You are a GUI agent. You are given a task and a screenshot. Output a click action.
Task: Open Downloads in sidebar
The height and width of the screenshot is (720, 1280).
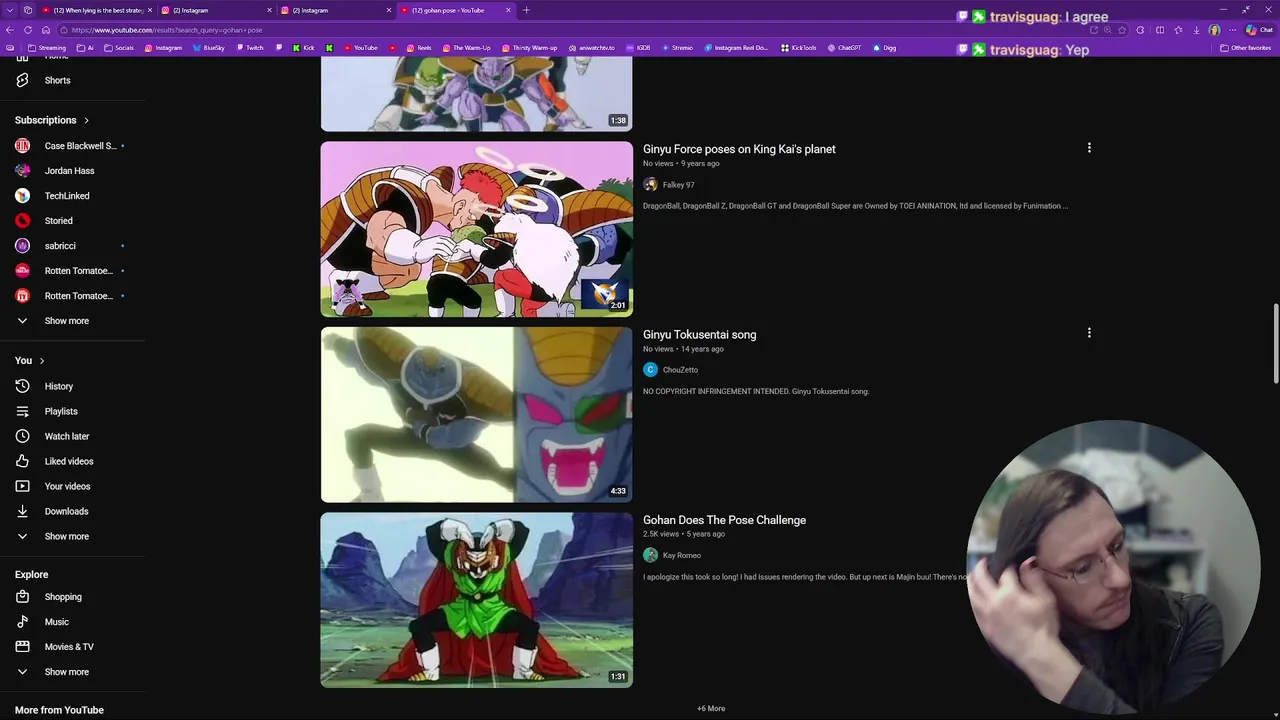[66, 511]
